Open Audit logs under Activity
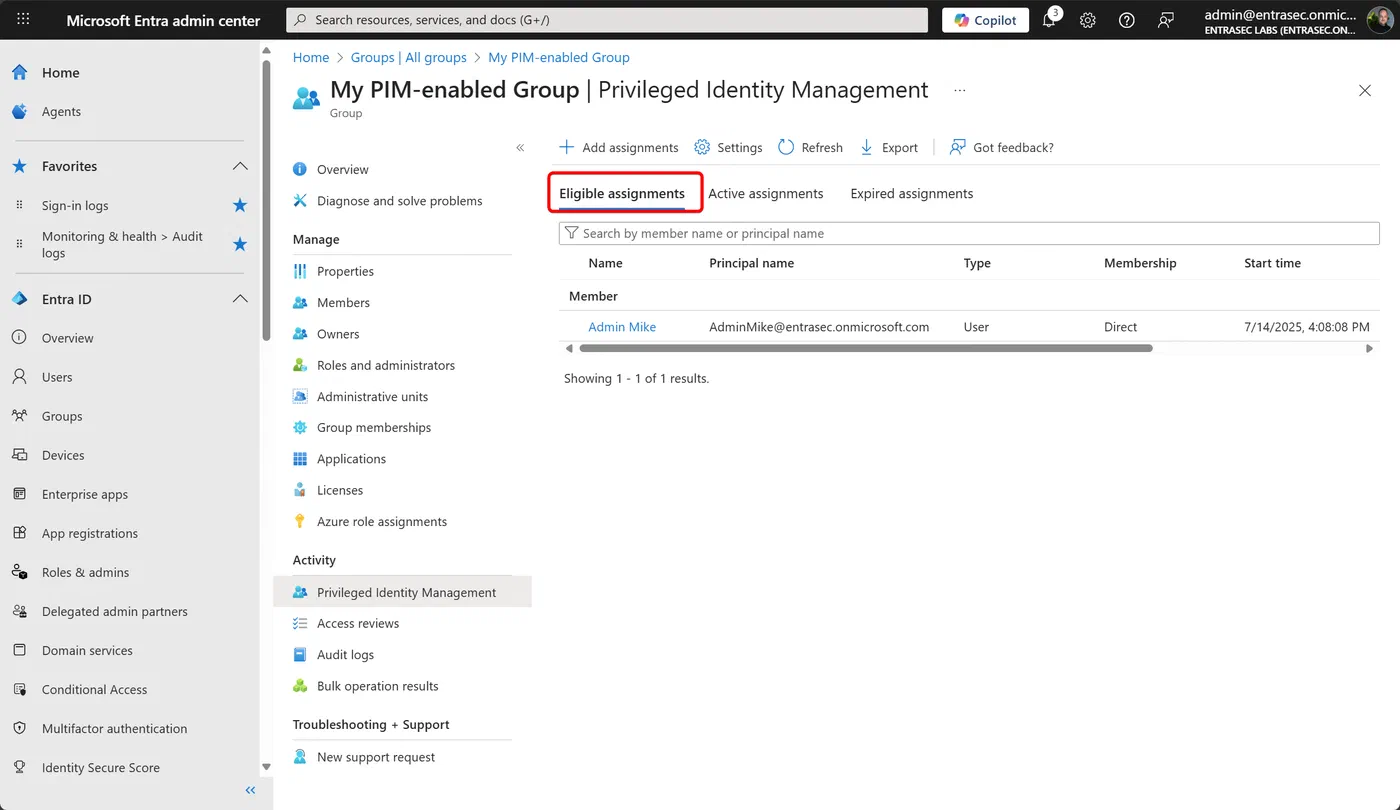The width and height of the screenshot is (1400, 810). pos(345,654)
